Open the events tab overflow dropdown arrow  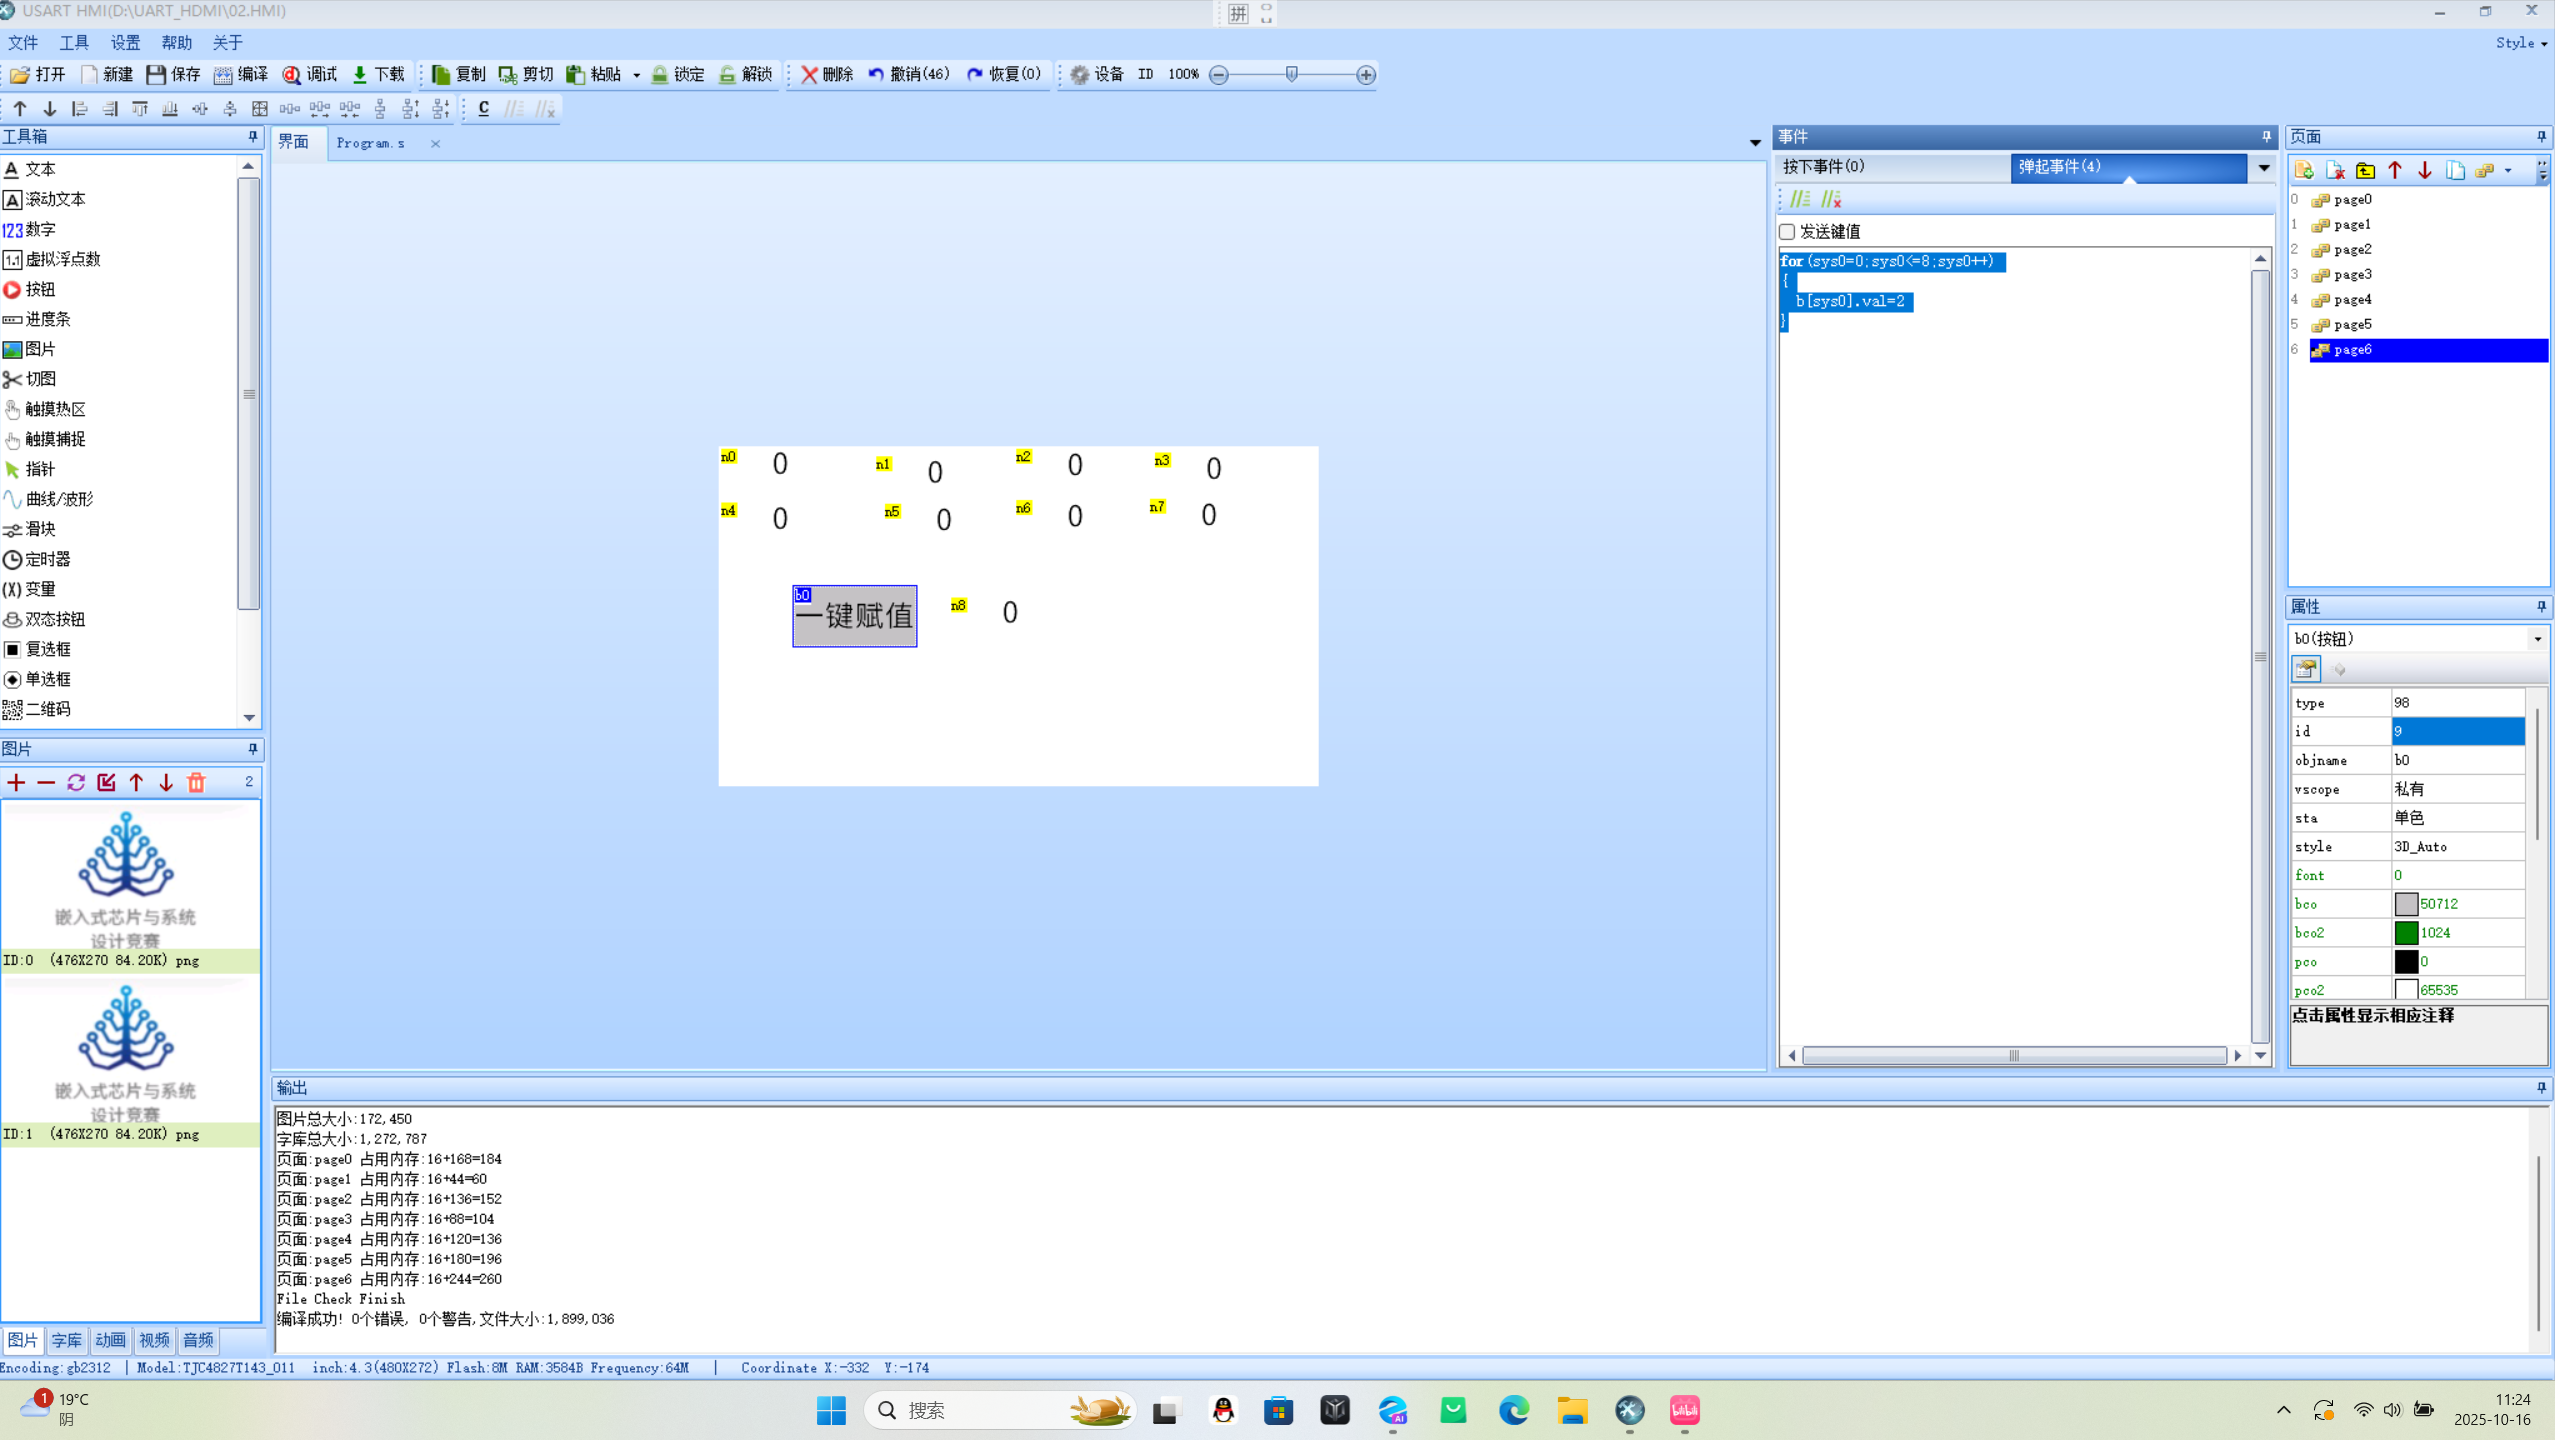tap(2264, 167)
